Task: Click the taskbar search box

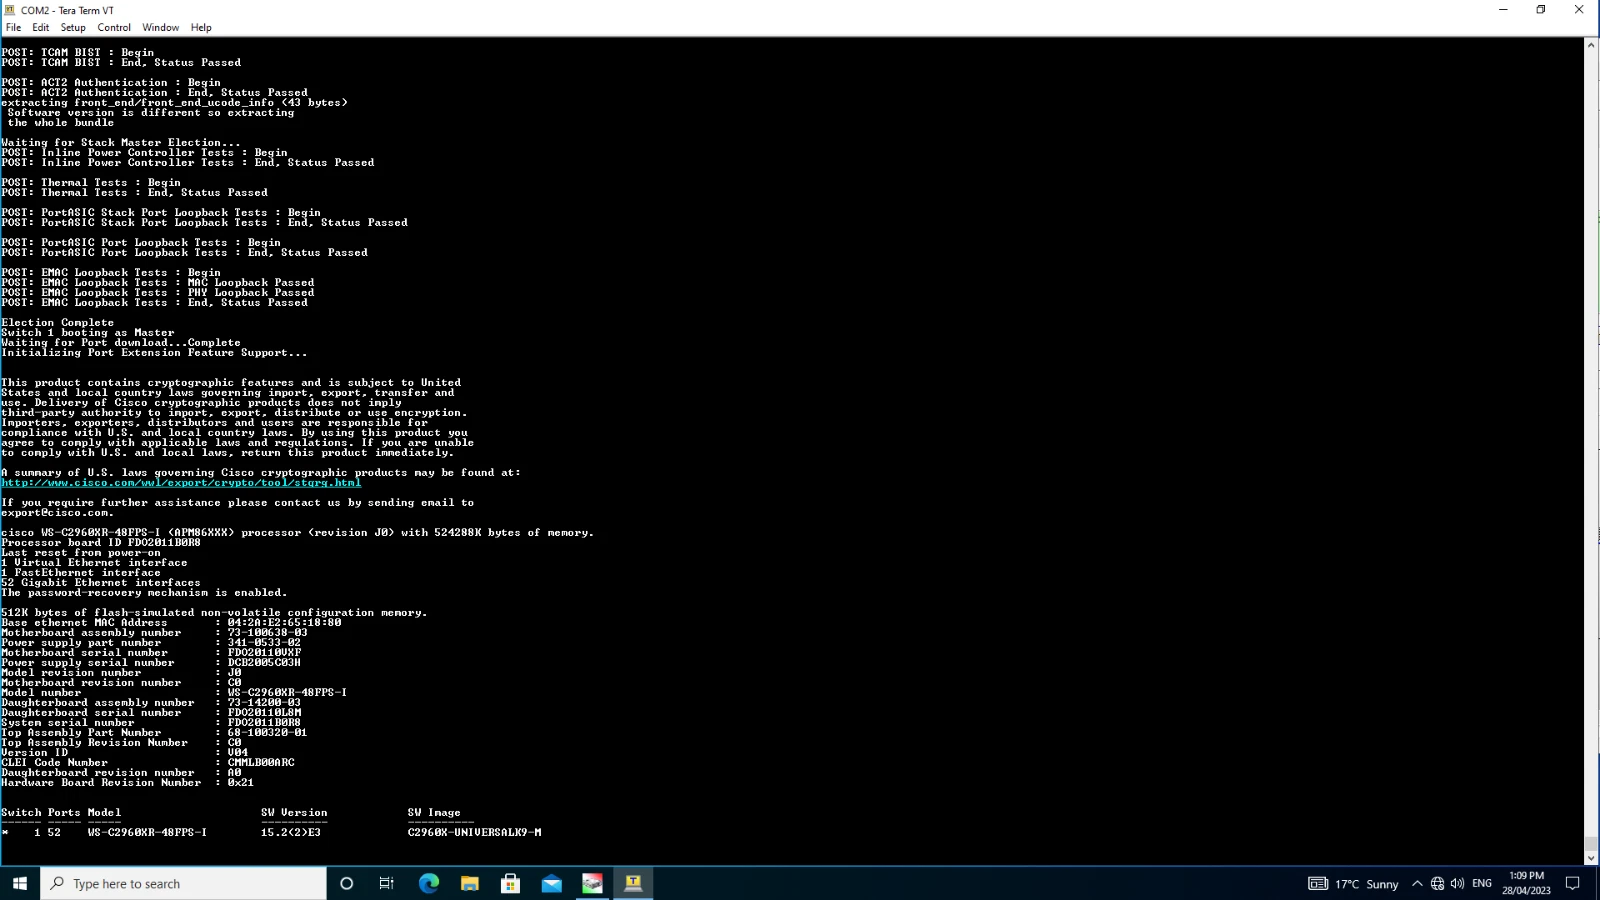Action: (x=183, y=883)
